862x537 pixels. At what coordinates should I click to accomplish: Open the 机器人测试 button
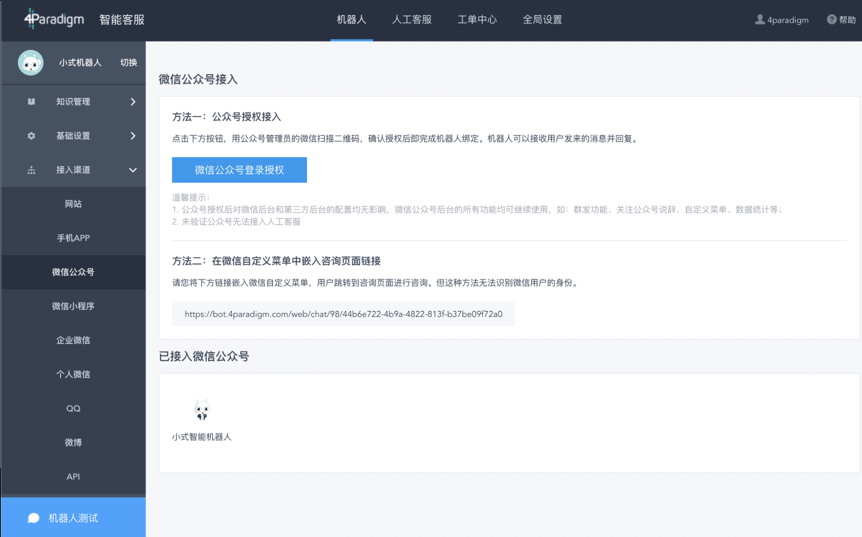(x=73, y=517)
